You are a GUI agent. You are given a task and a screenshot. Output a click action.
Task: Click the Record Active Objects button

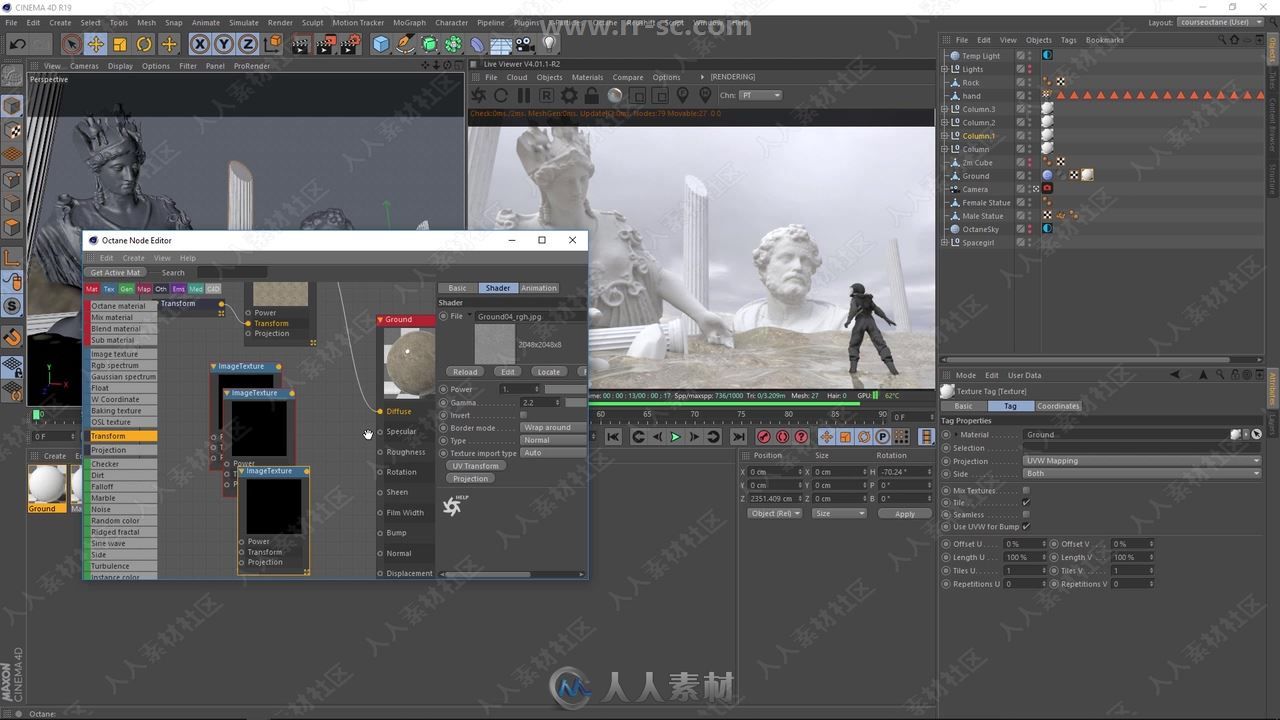[764, 437]
